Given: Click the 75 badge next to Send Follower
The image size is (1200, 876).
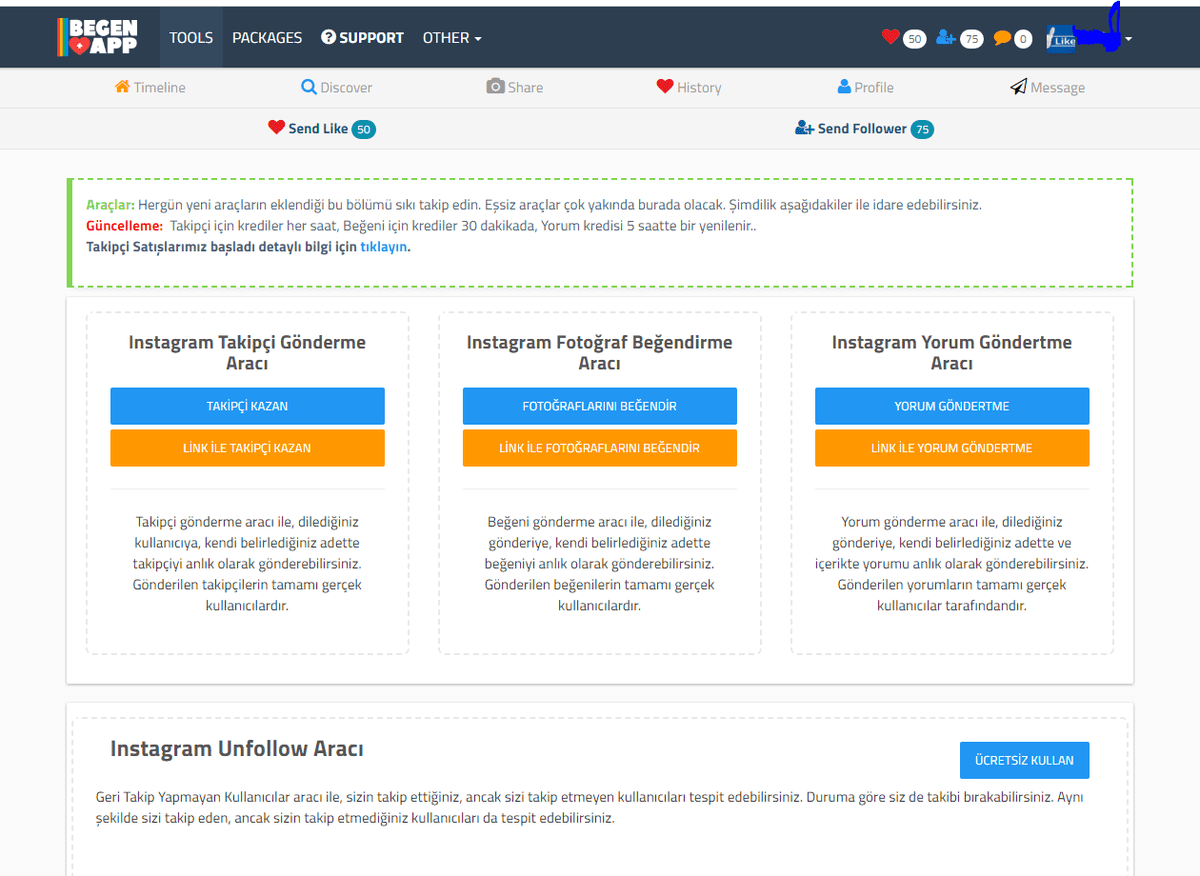Looking at the screenshot, I should 922,130.
